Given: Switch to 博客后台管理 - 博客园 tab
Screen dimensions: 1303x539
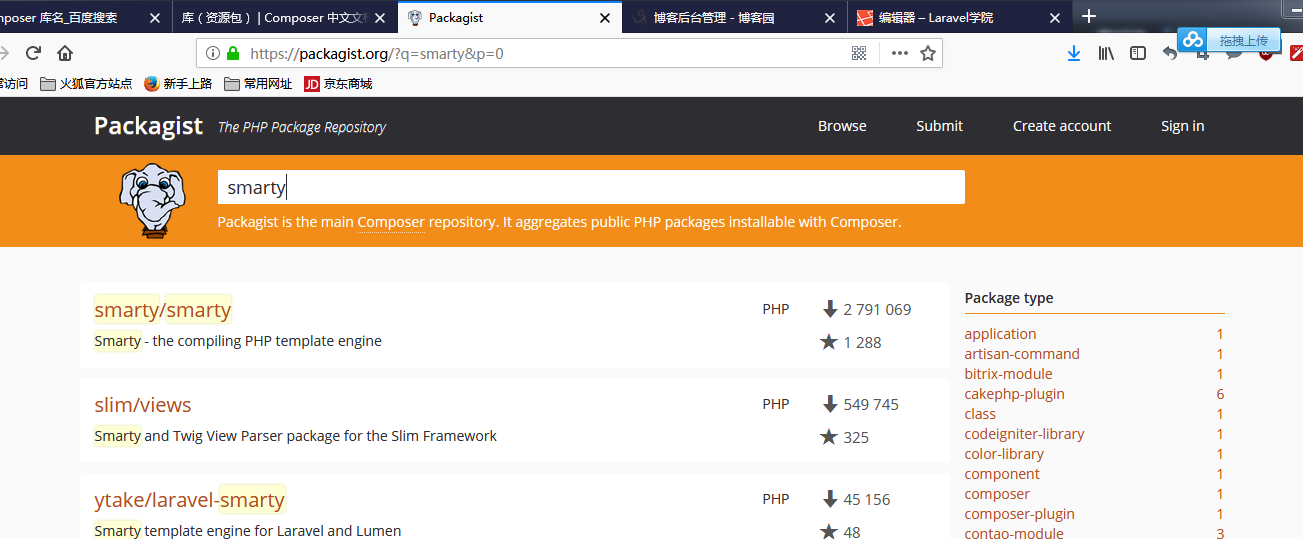Looking at the screenshot, I should click(x=735, y=17).
